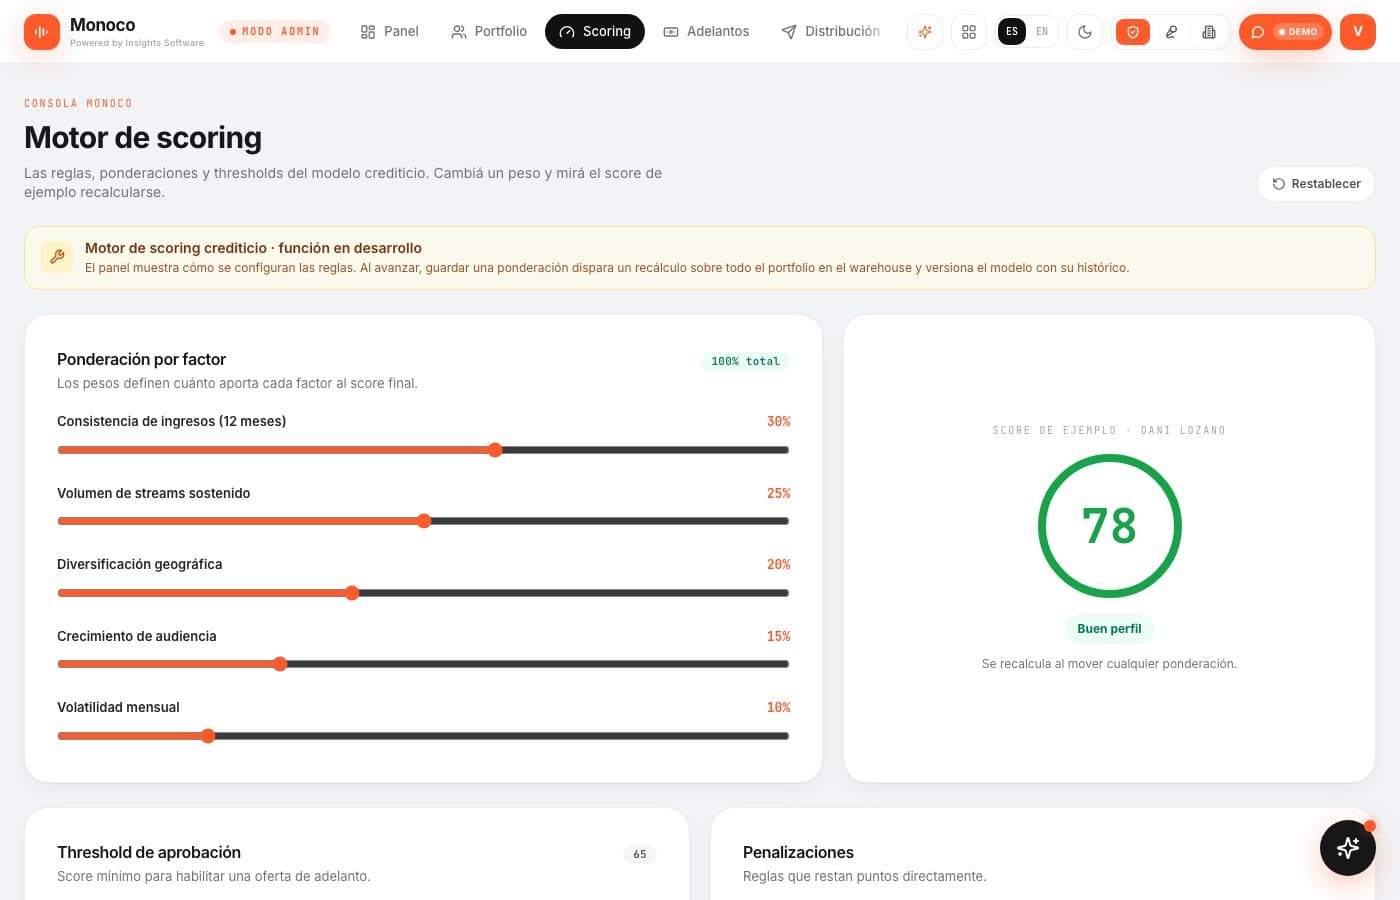Click the 15% weight value
Image resolution: width=1400 pixels, height=900 pixels.
(779, 637)
